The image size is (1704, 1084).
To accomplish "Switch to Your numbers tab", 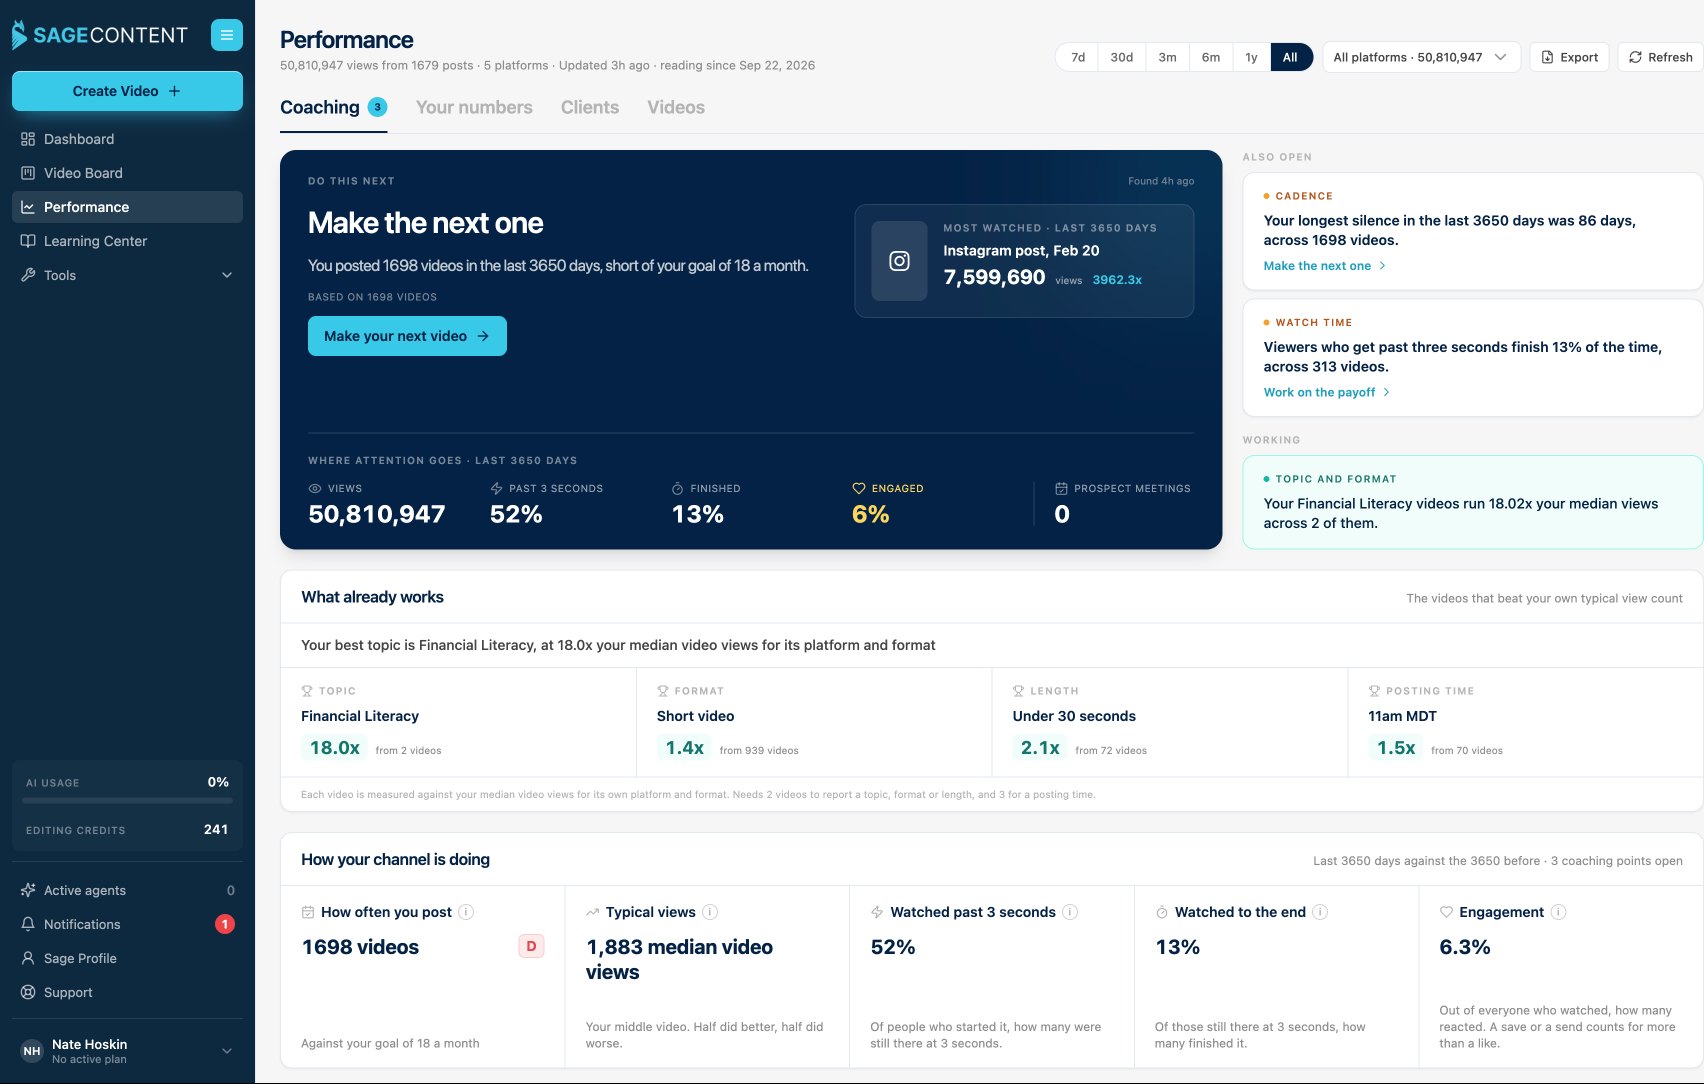I will pos(474,107).
